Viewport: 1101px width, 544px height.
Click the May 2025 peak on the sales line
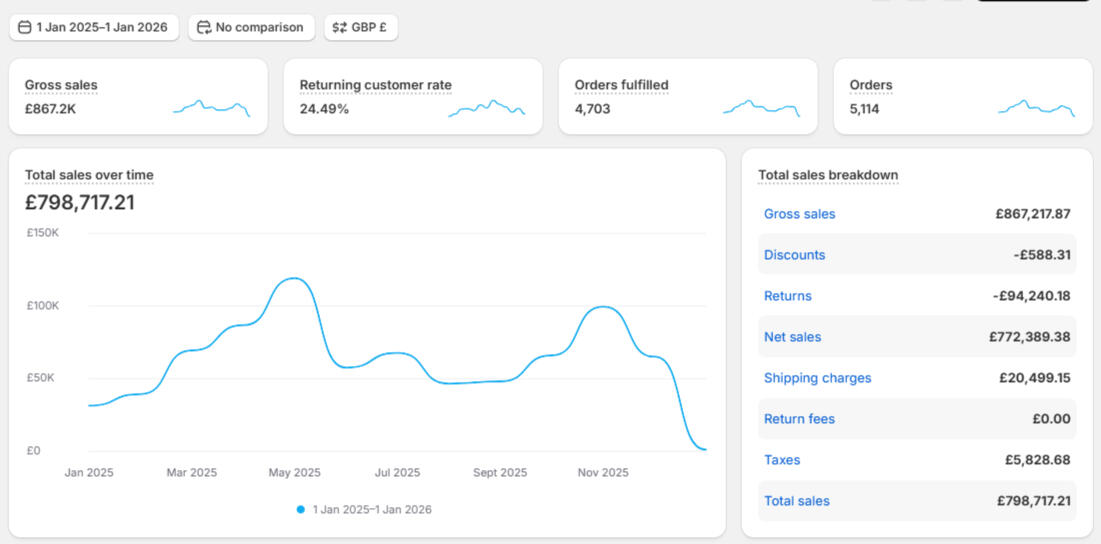(x=291, y=279)
